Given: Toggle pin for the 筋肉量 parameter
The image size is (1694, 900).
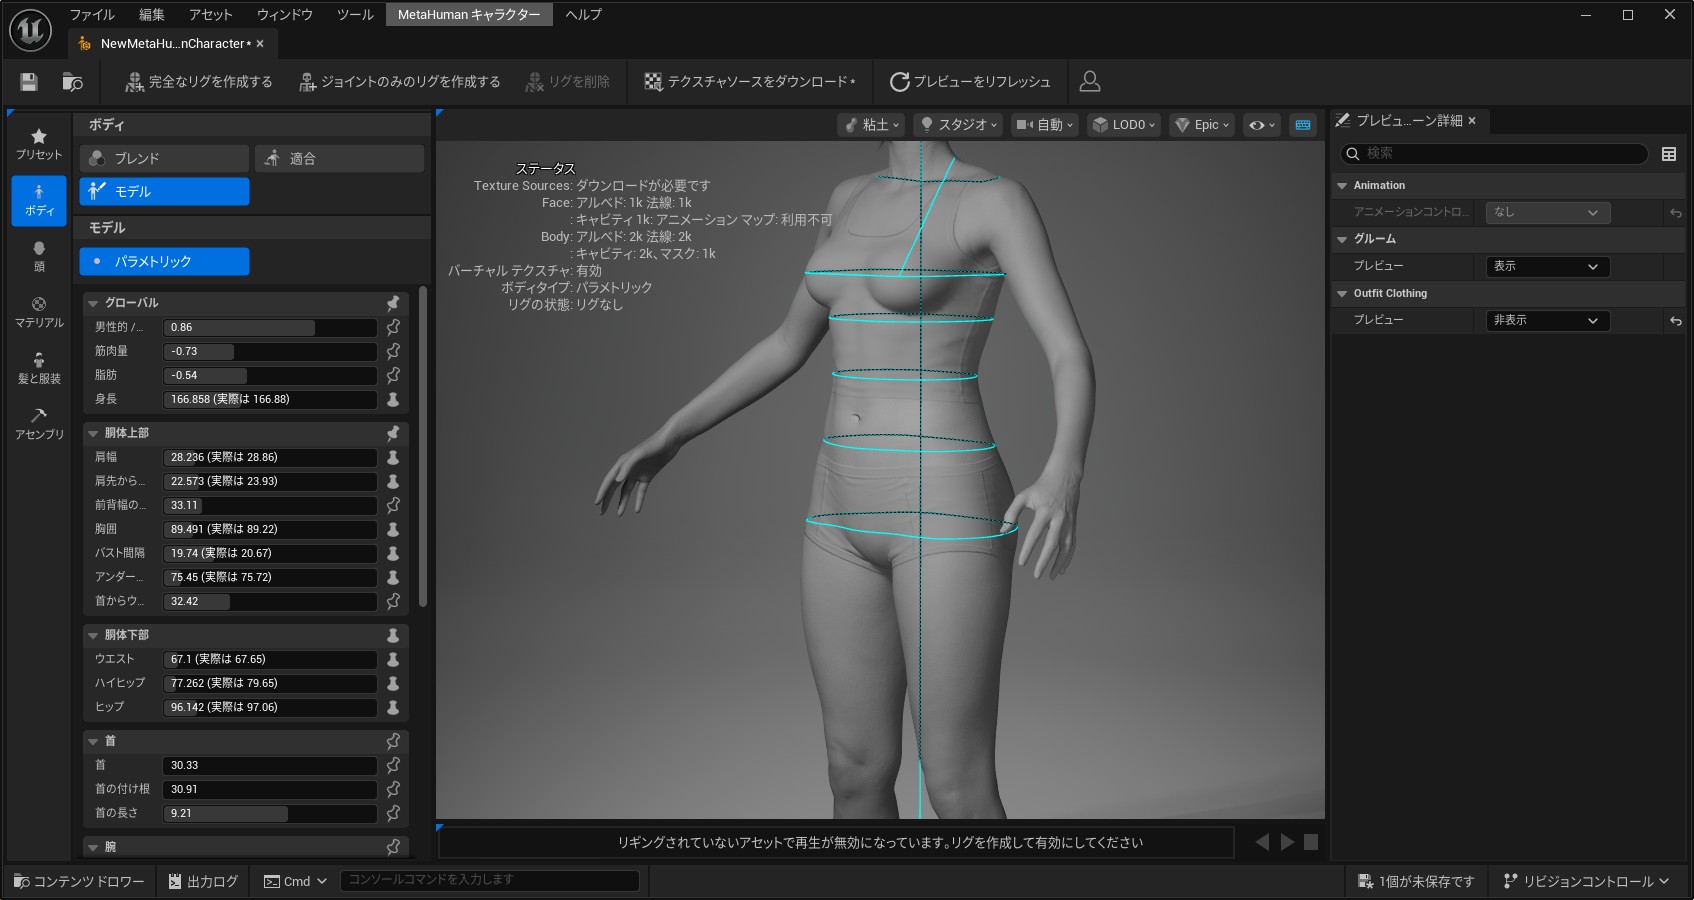Looking at the screenshot, I should click(x=393, y=351).
